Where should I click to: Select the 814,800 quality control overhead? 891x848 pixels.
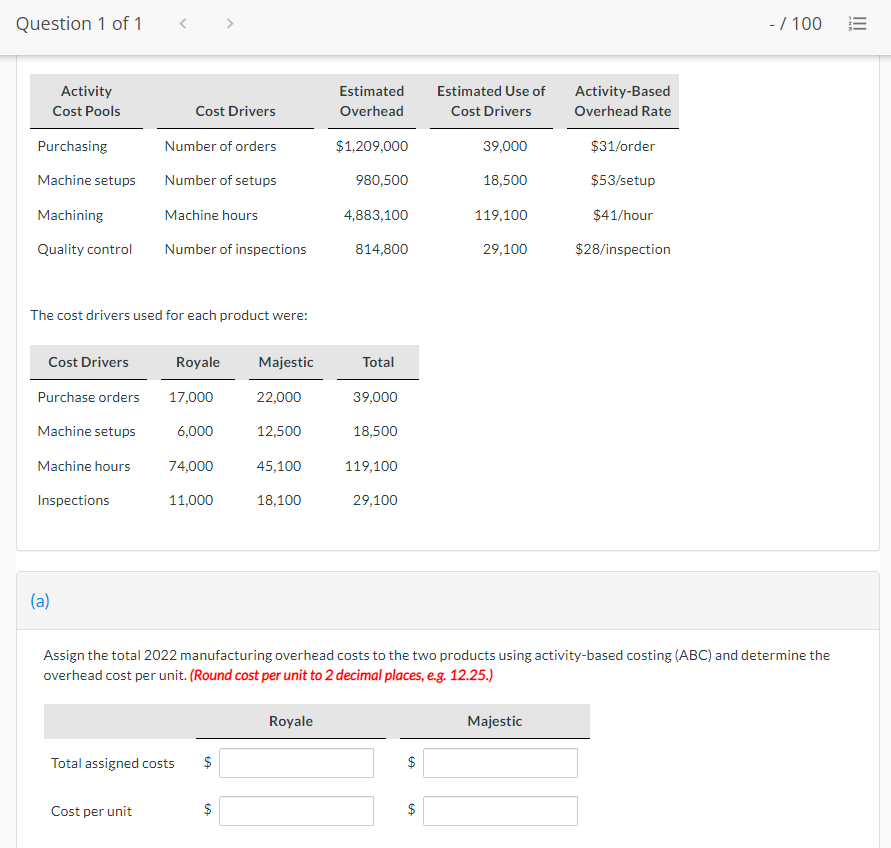(381, 249)
